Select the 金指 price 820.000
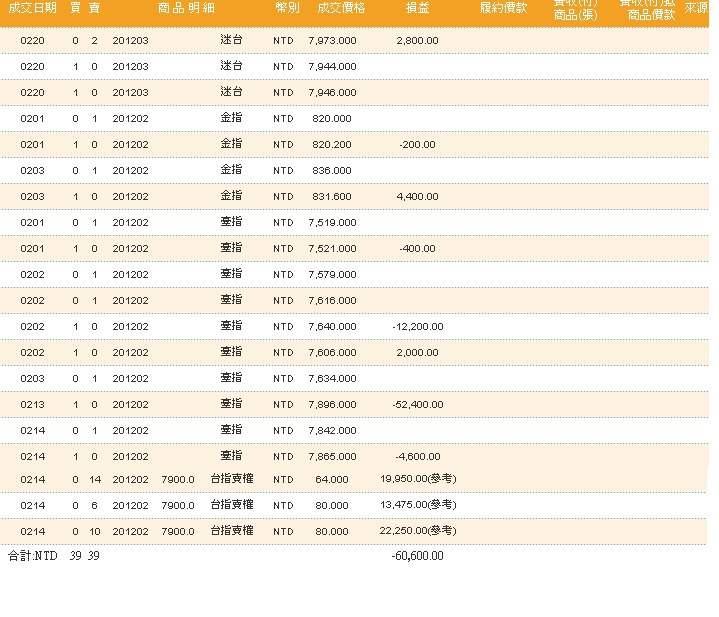Viewport: 719px width, 617px height. pos(332,118)
